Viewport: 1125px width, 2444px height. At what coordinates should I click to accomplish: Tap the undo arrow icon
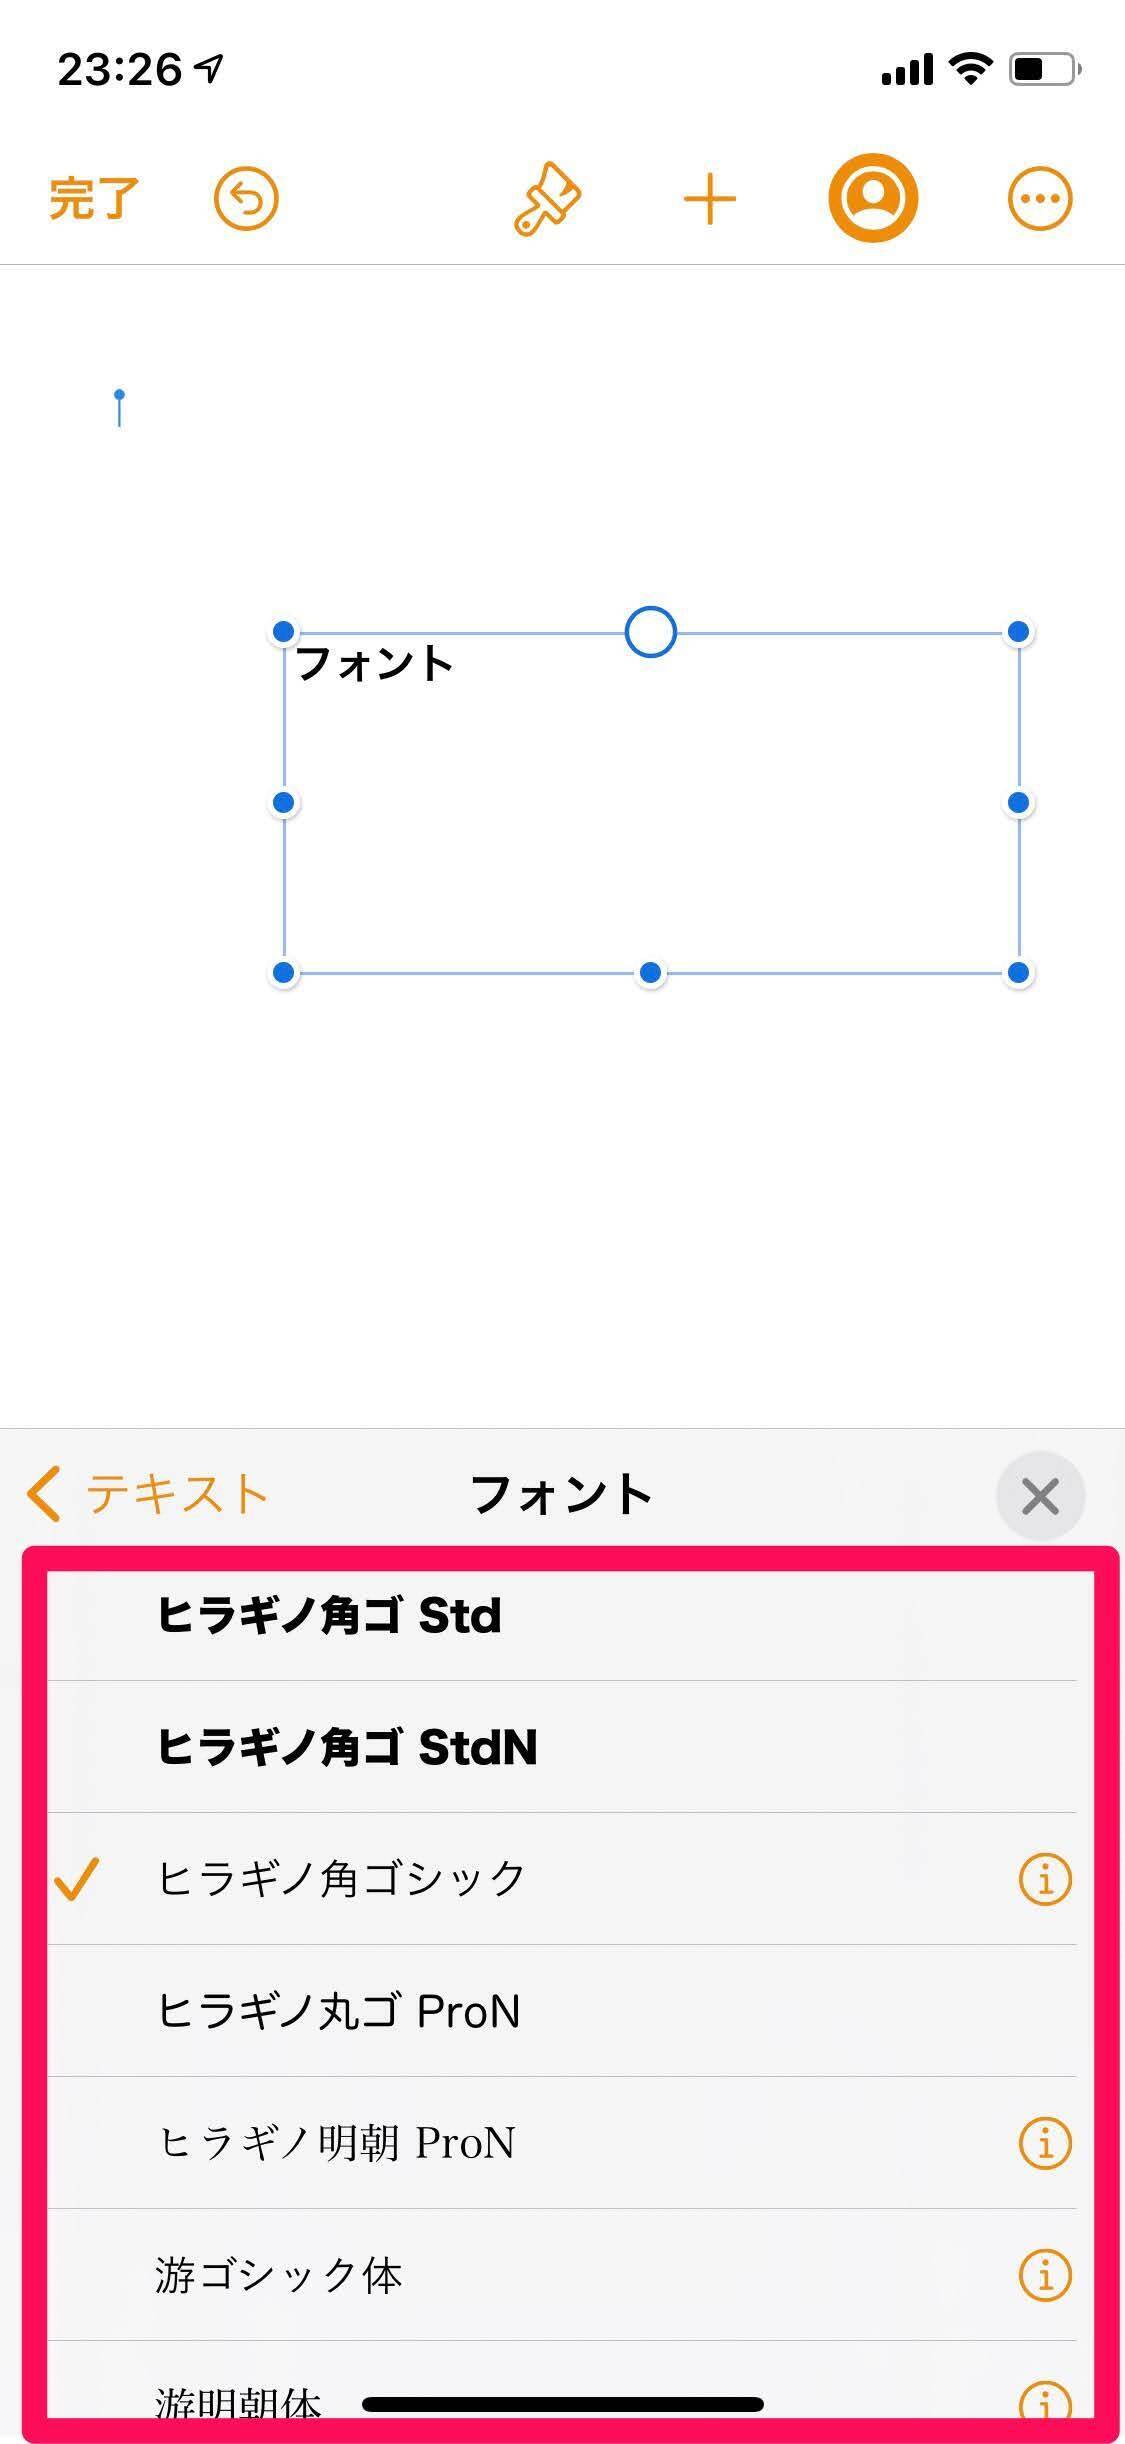(246, 198)
